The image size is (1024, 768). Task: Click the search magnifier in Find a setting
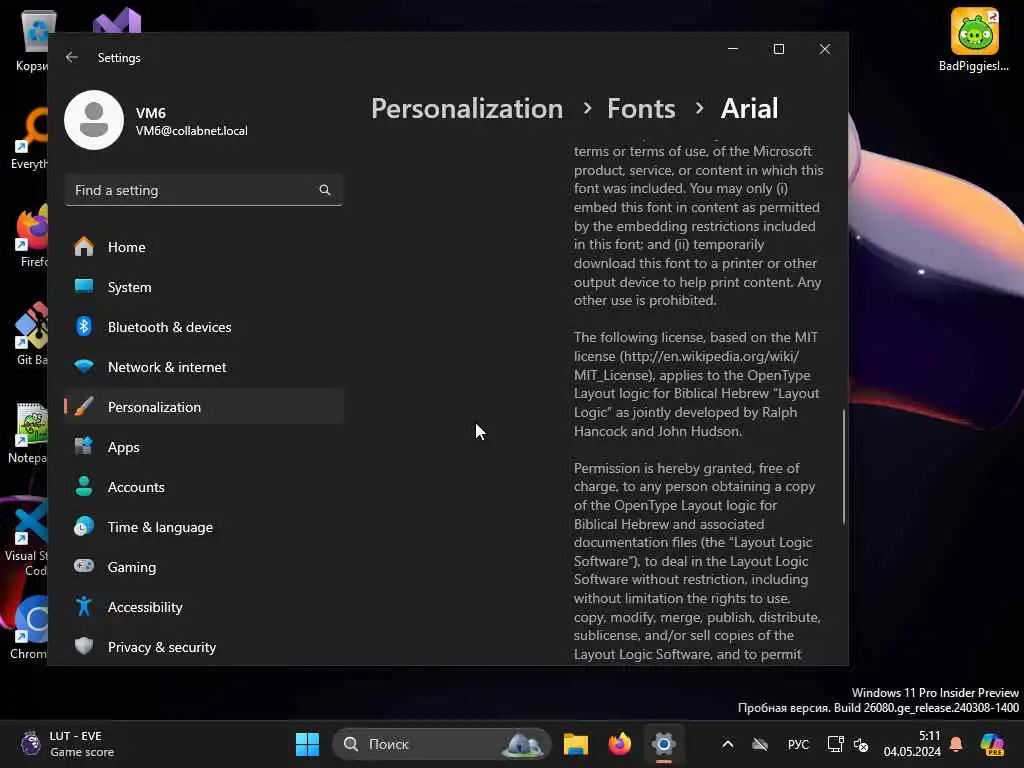(325, 190)
